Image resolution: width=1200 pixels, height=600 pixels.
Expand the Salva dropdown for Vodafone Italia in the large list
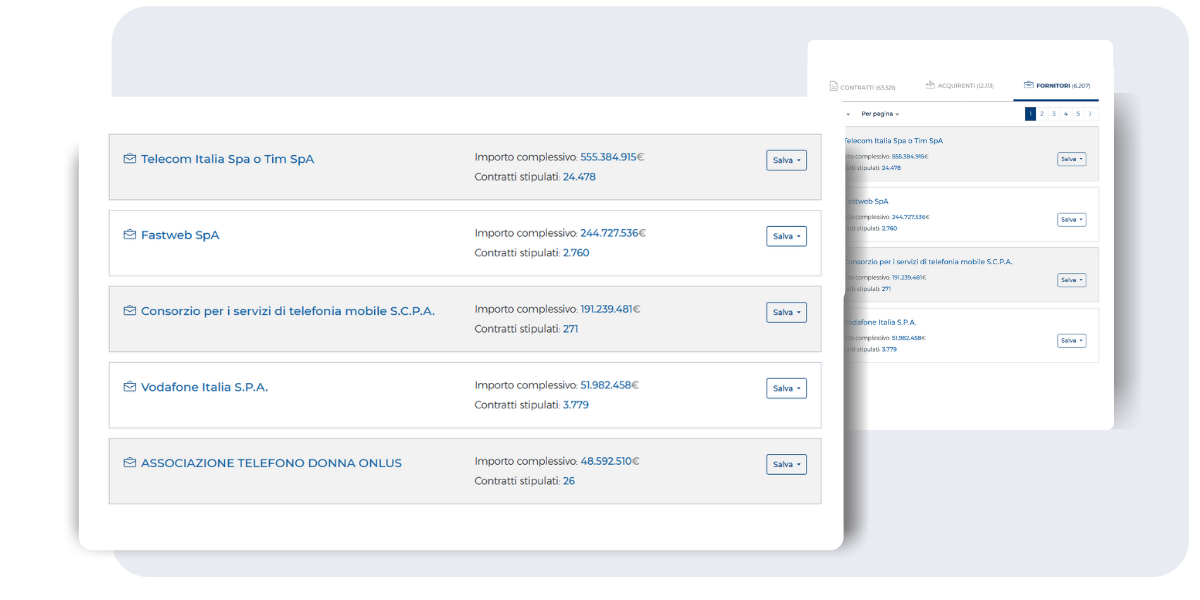pos(786,388)
